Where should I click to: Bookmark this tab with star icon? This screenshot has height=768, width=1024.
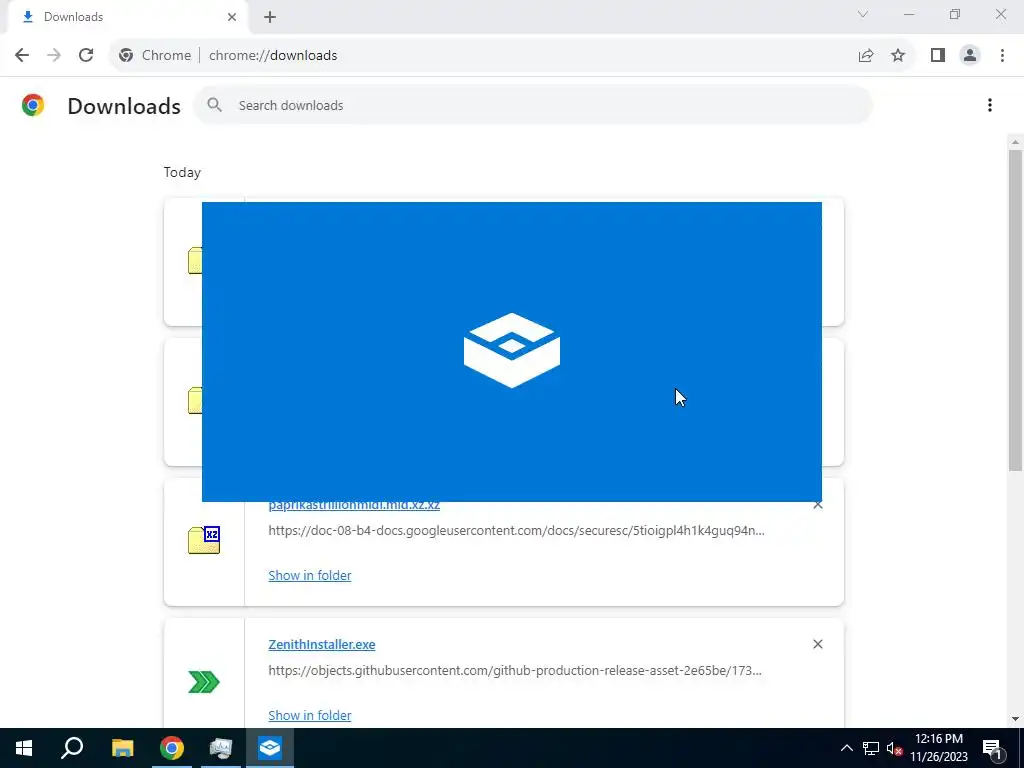898,56
